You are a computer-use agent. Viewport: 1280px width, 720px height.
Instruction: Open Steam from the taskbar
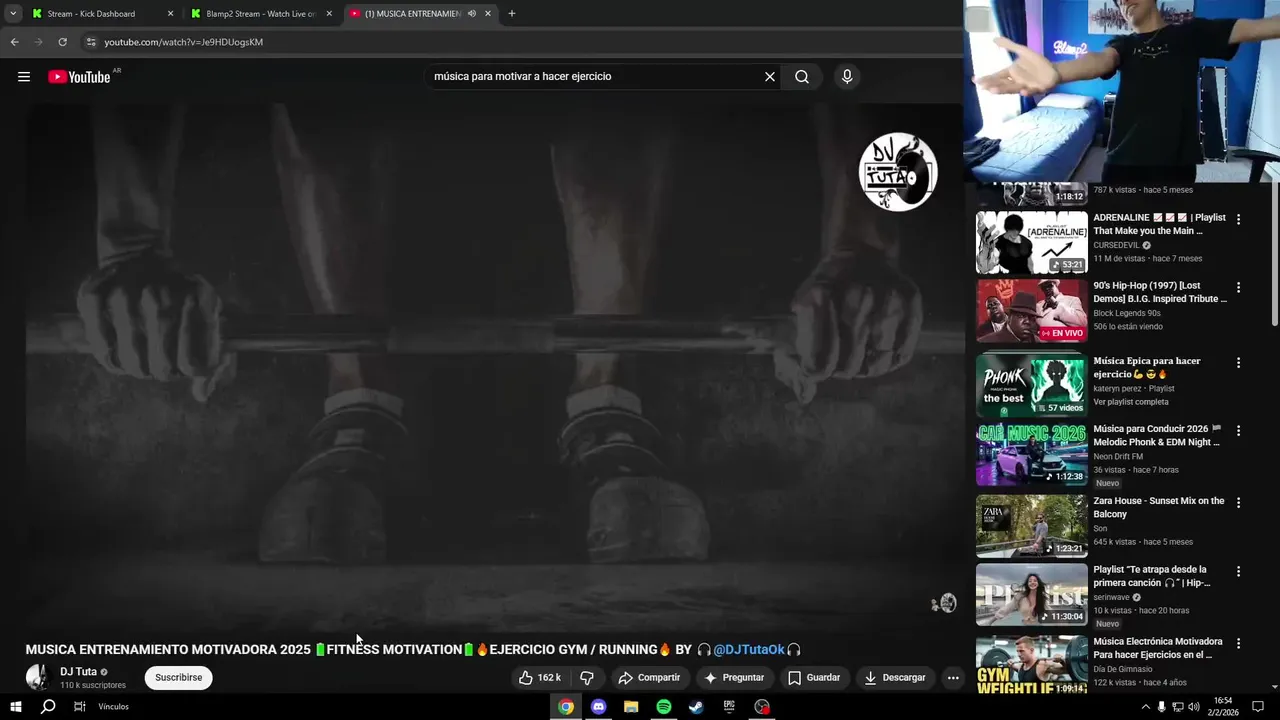(696, 706)
